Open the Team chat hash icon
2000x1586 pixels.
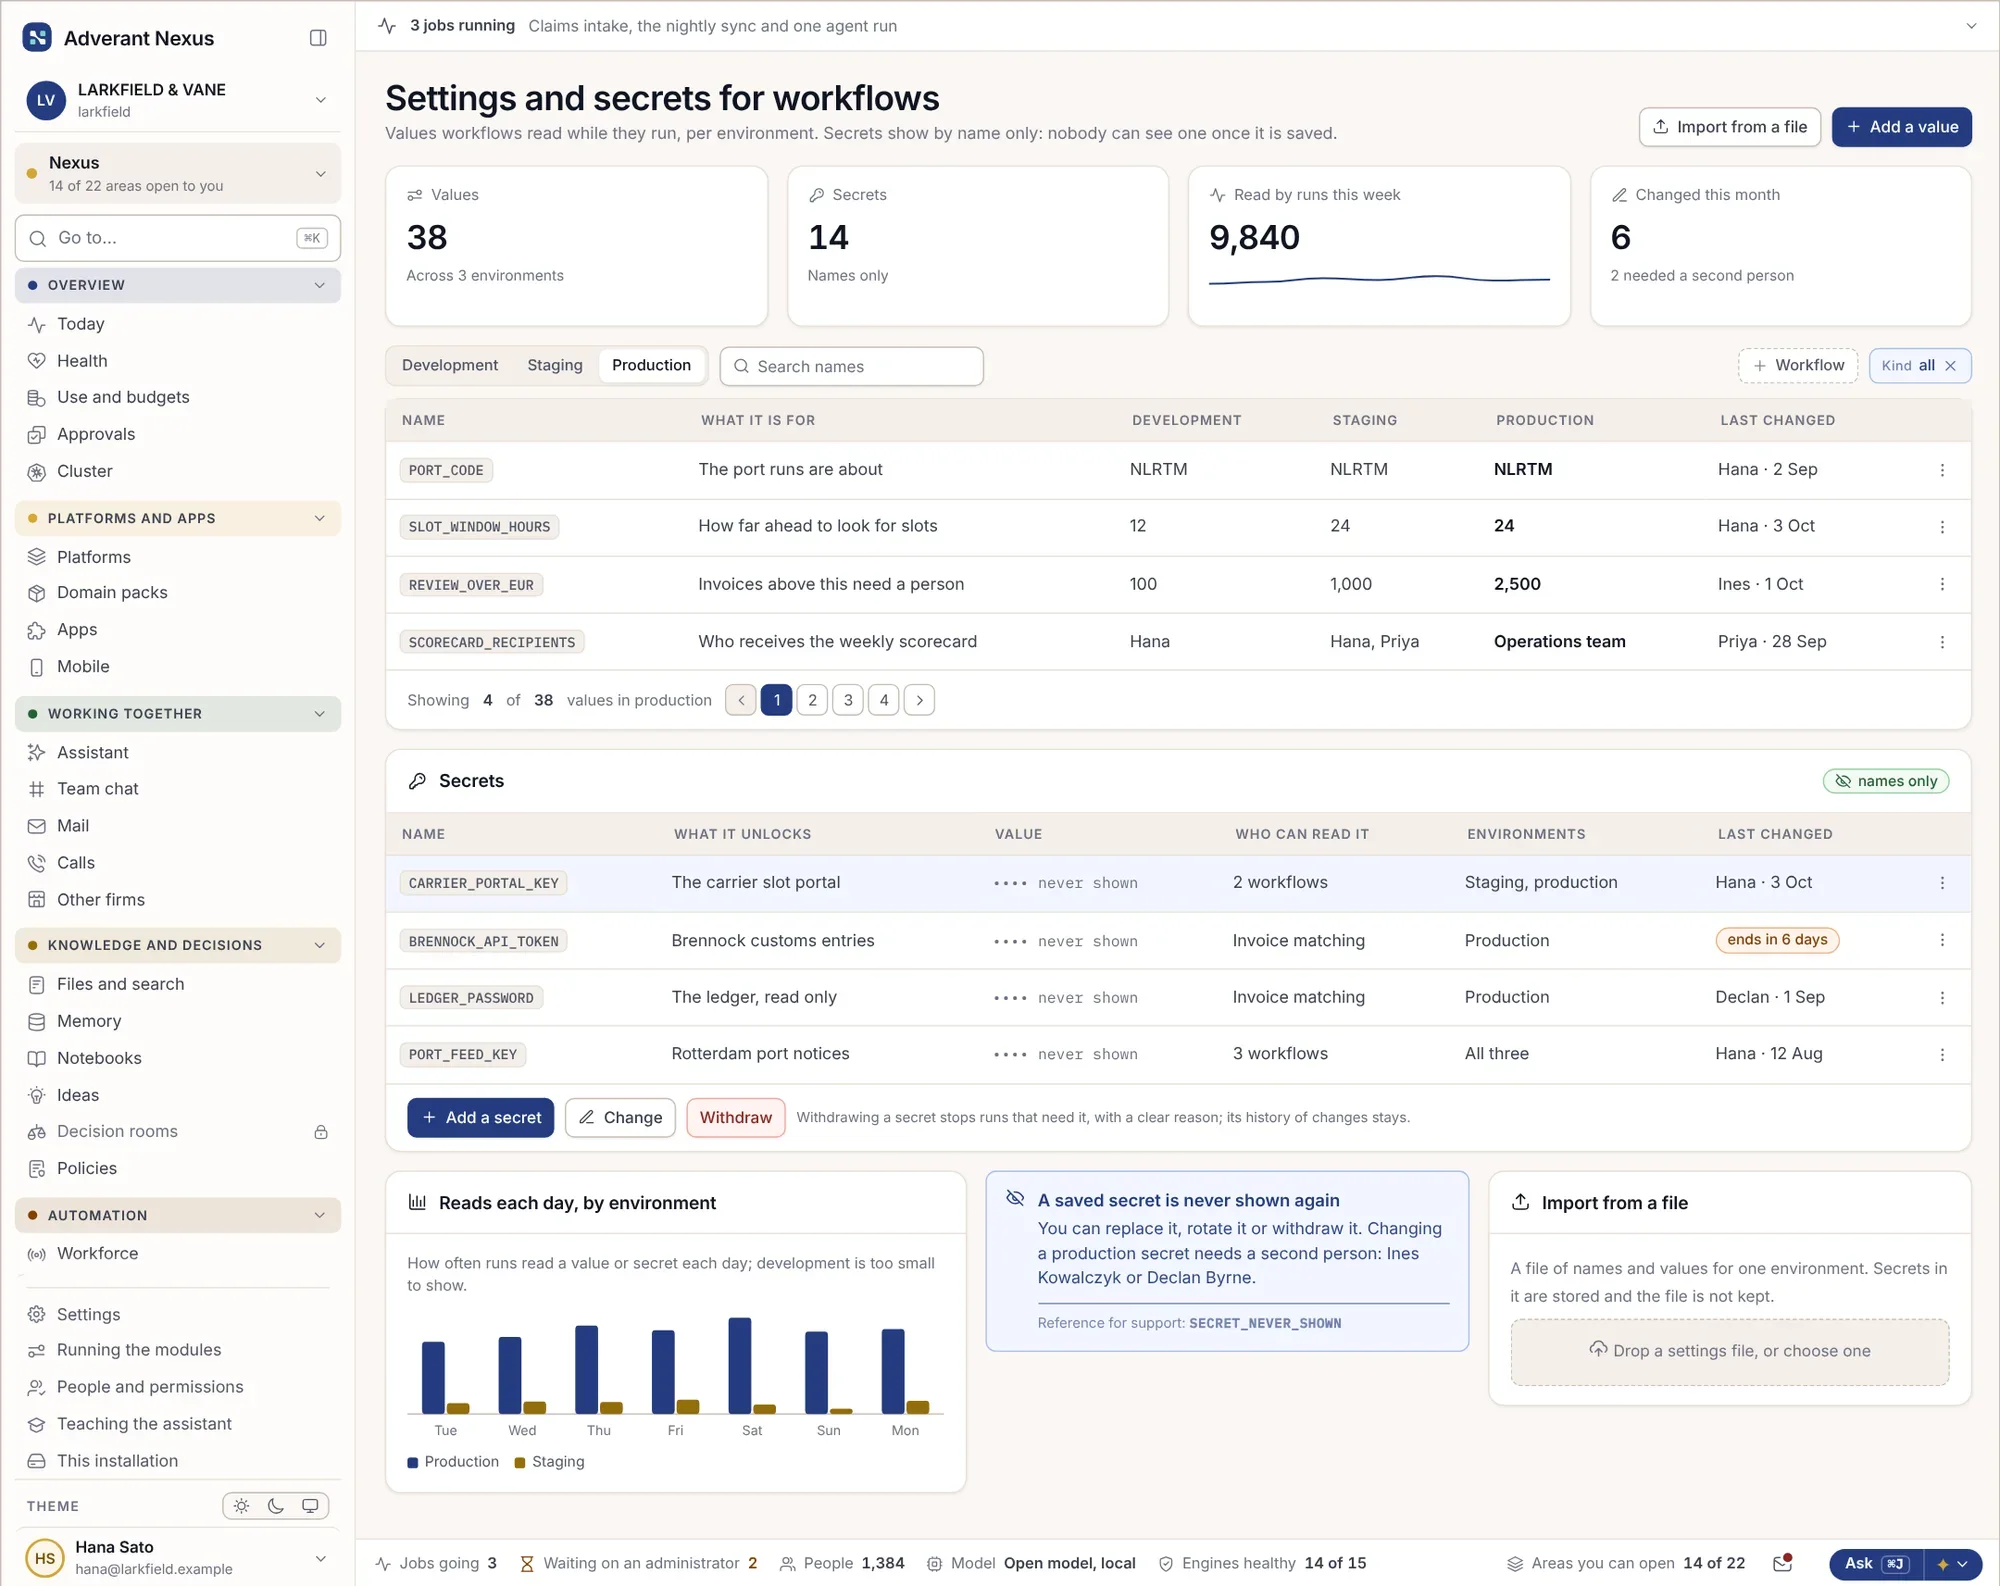[37, 789]
